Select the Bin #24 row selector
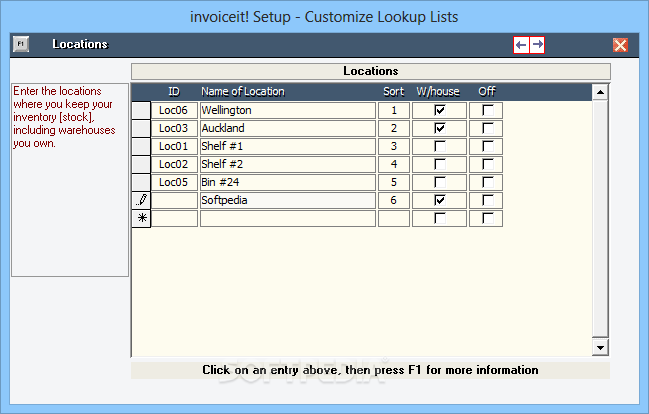649x414 pixels. coord(141,183)
